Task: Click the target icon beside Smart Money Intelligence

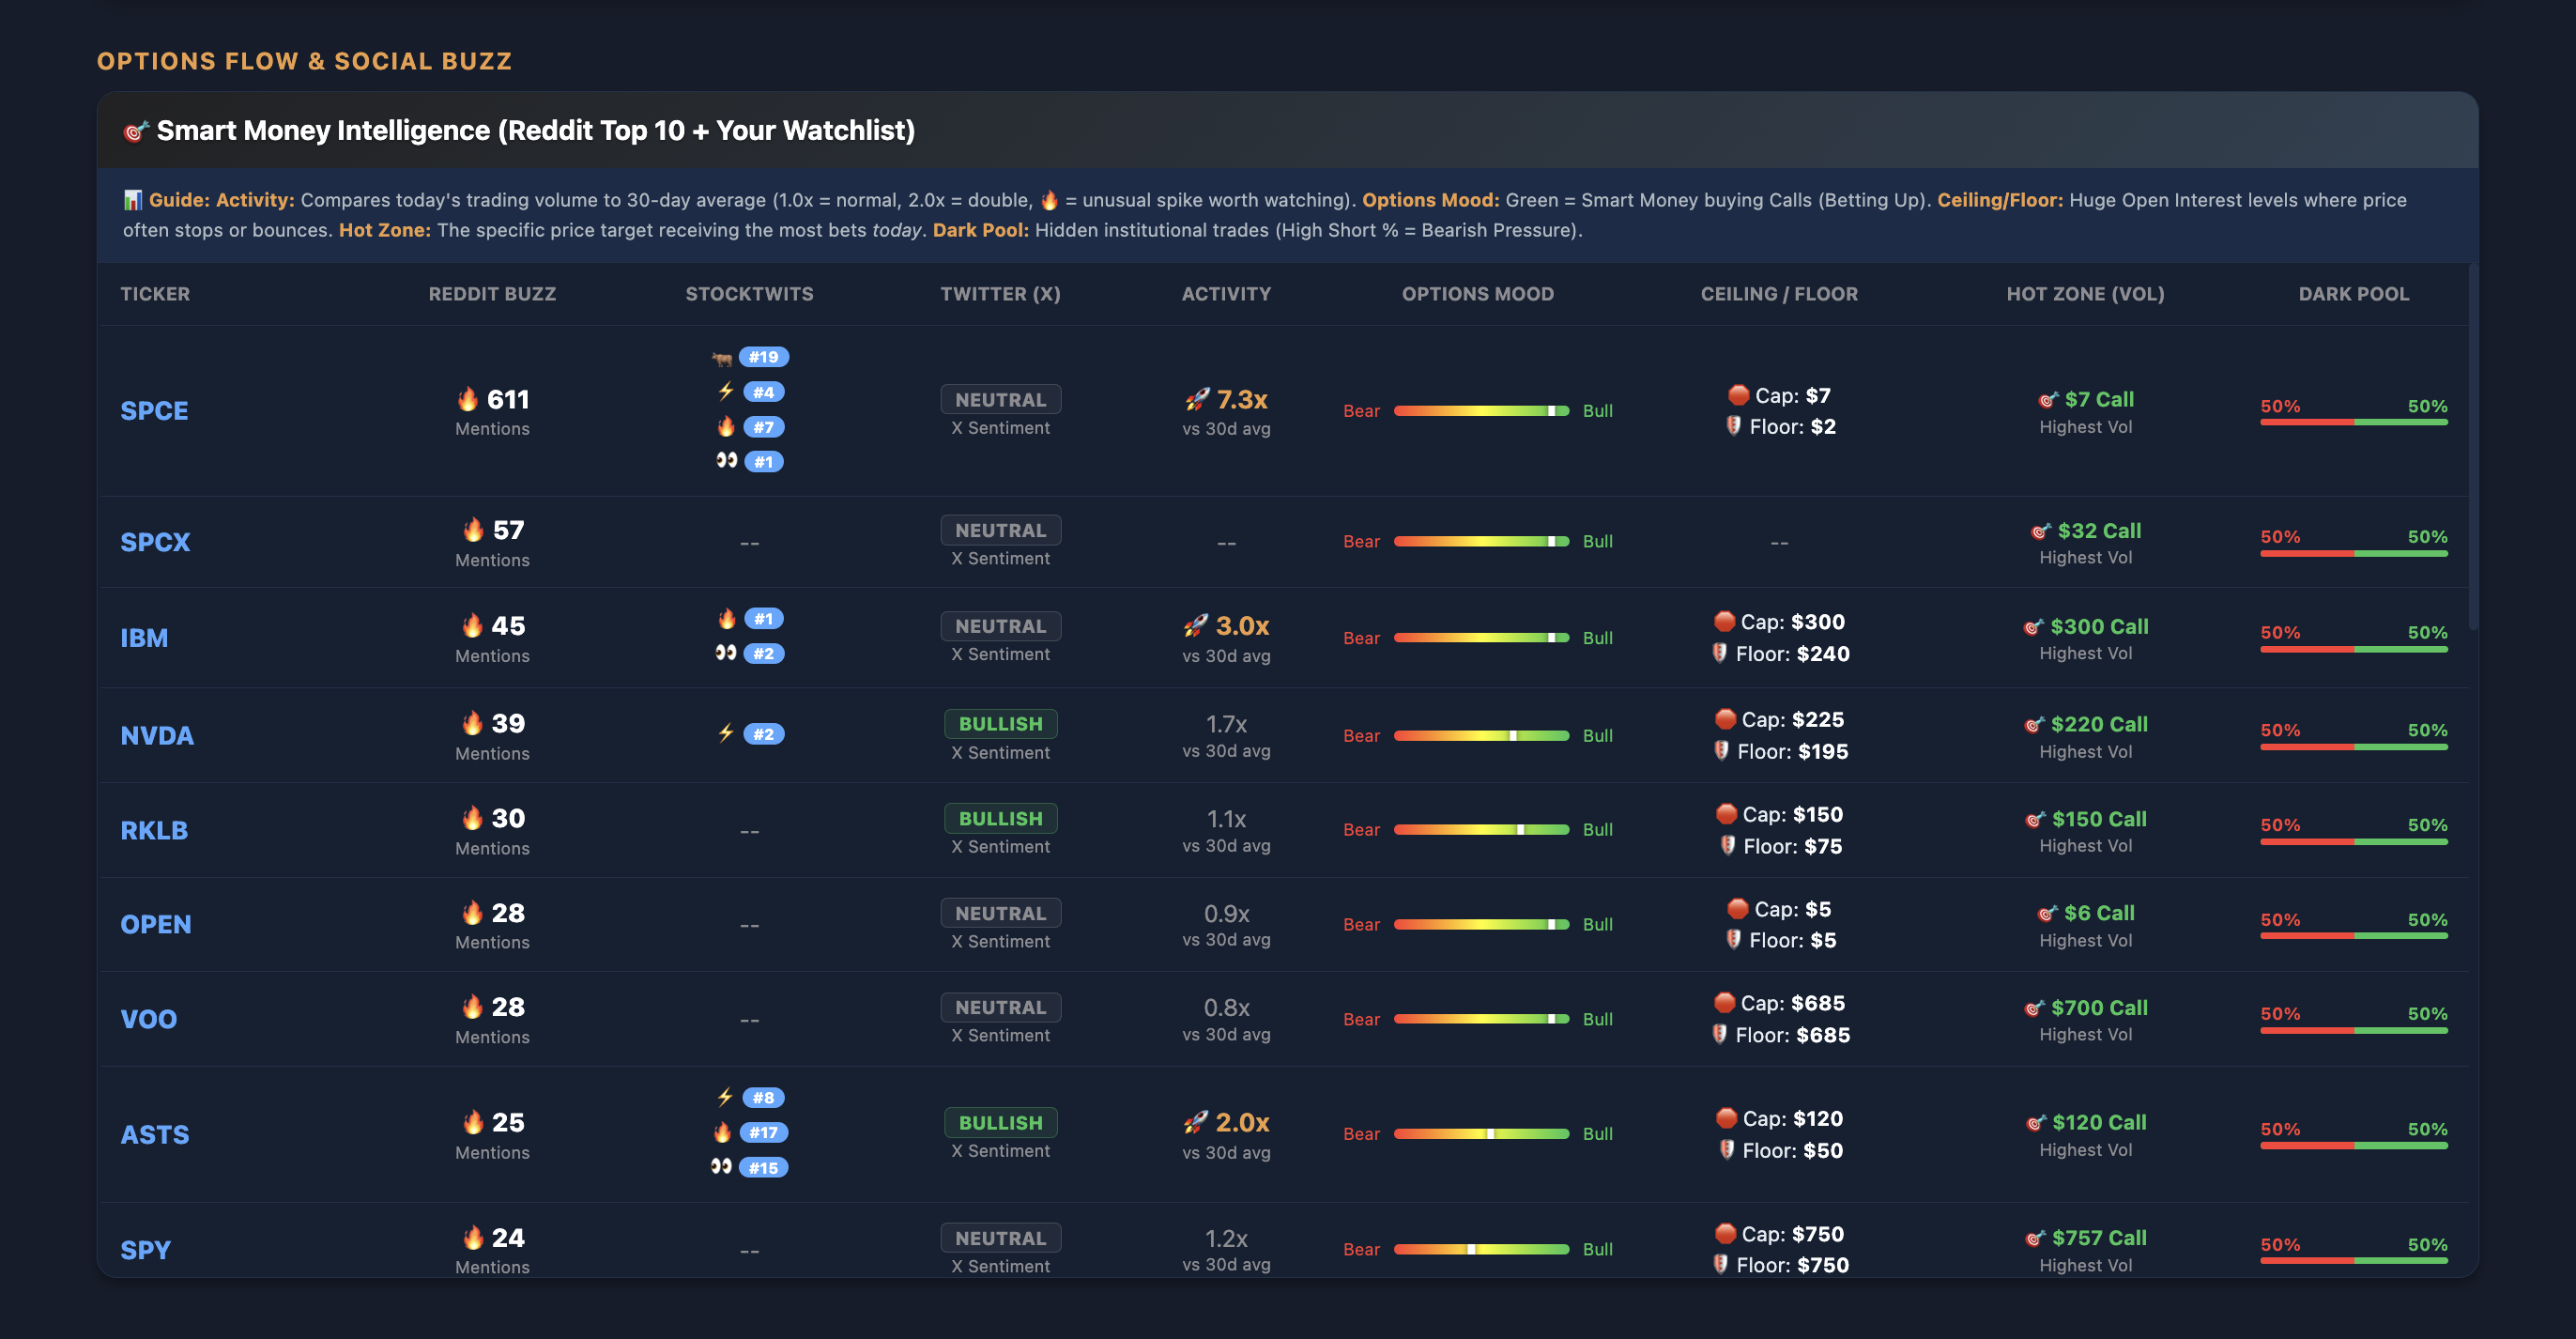Action: point(135,131)
